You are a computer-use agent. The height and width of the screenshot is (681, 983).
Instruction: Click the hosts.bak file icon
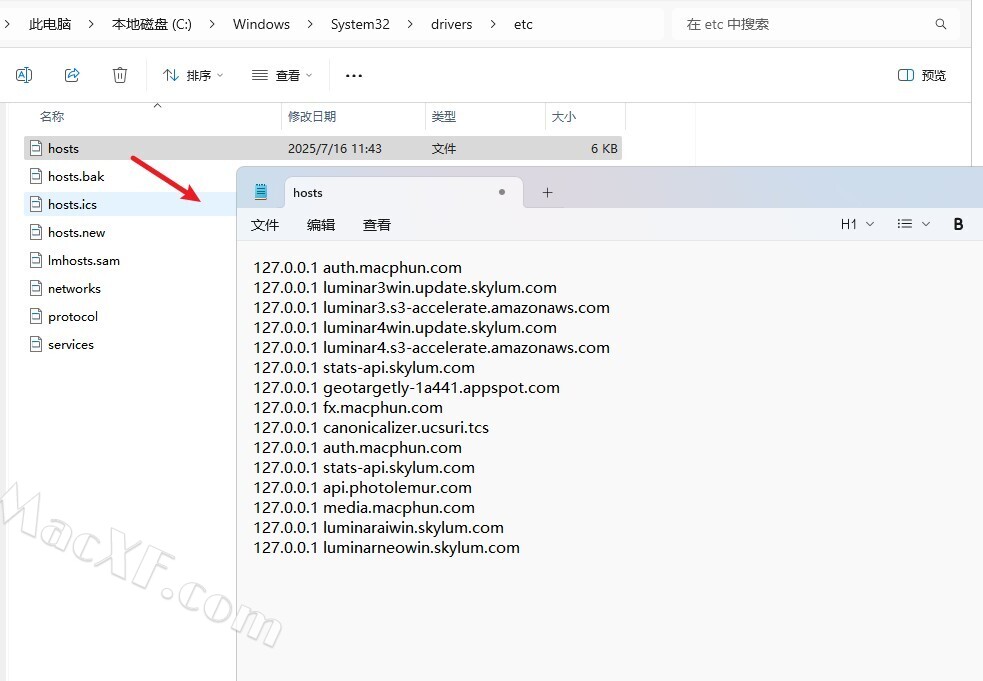pos(36,176)
